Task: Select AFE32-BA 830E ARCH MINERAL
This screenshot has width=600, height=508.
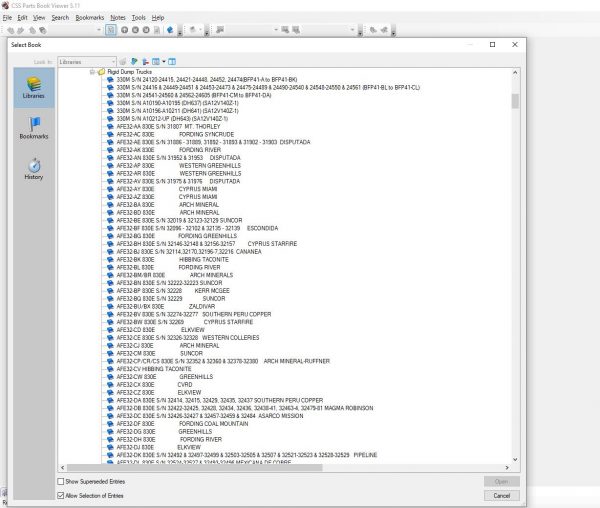Action: [168, 205]
